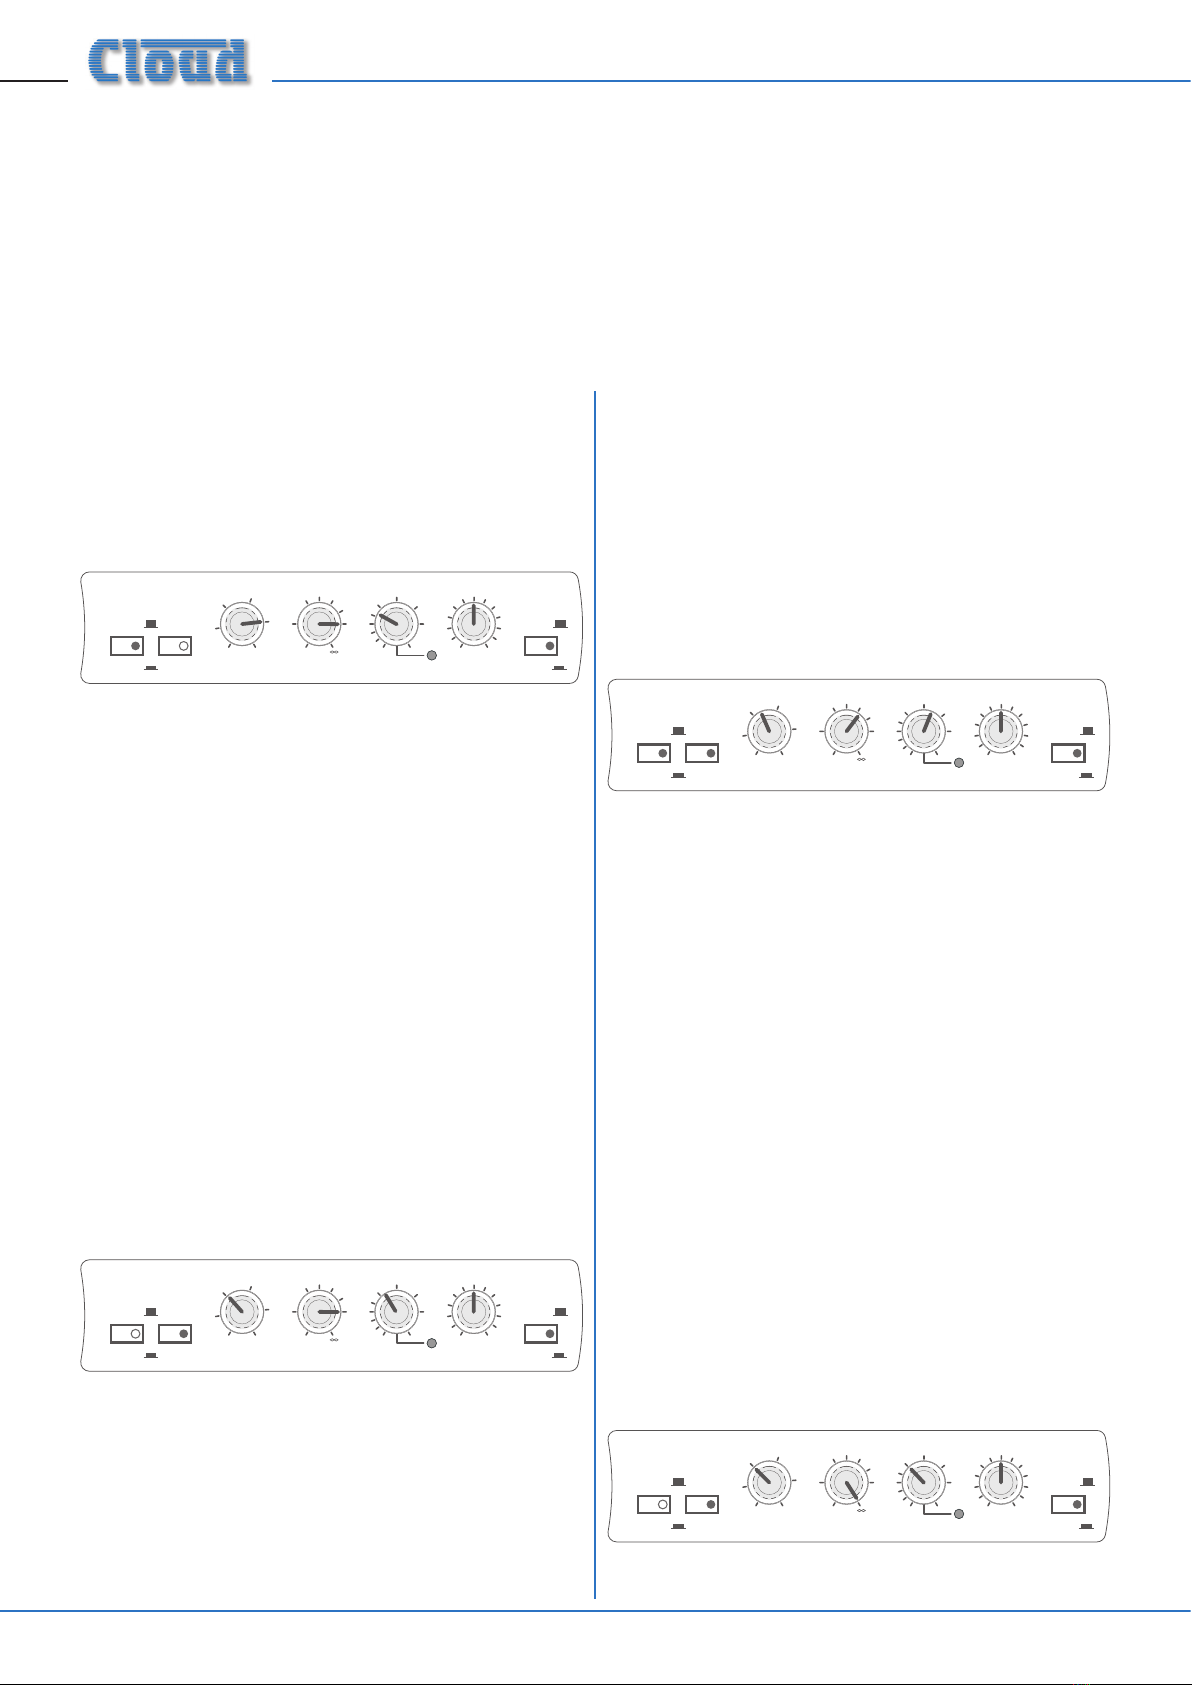Click the upper-left panel's first knob pointing right

pyautogui.click(x=241, y=624)
